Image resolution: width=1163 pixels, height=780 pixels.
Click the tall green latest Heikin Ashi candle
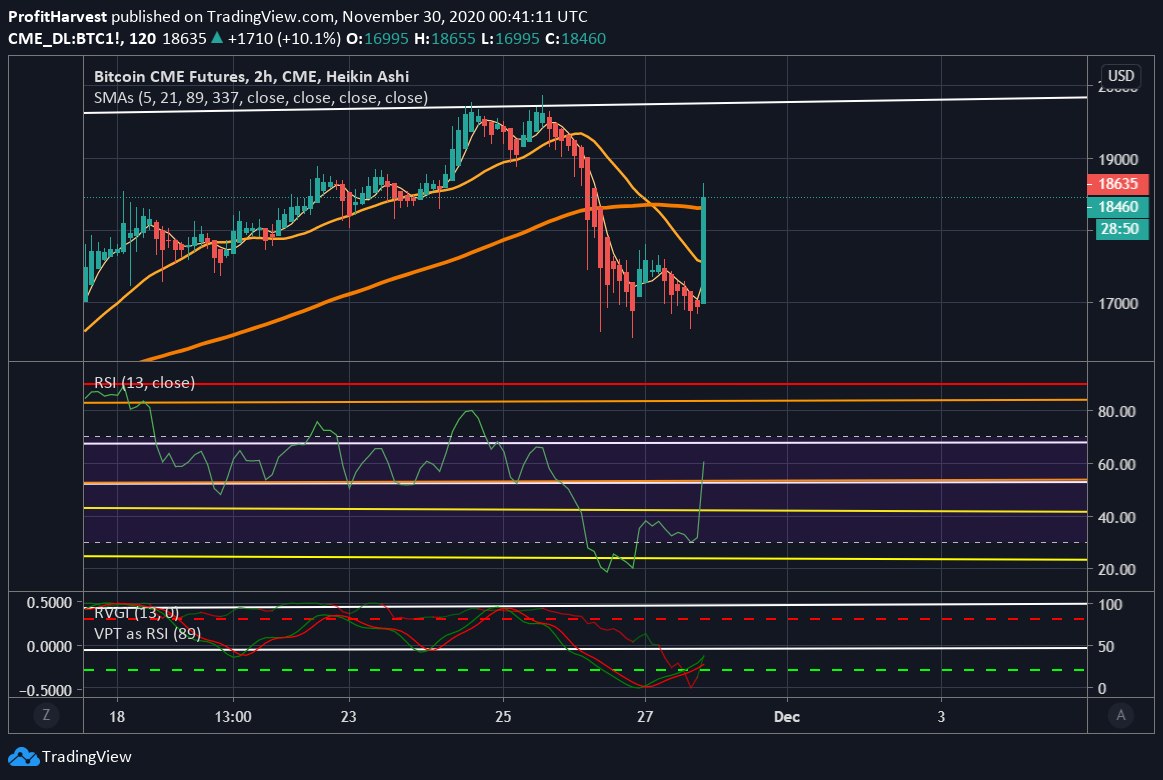(x=703, y=249)
